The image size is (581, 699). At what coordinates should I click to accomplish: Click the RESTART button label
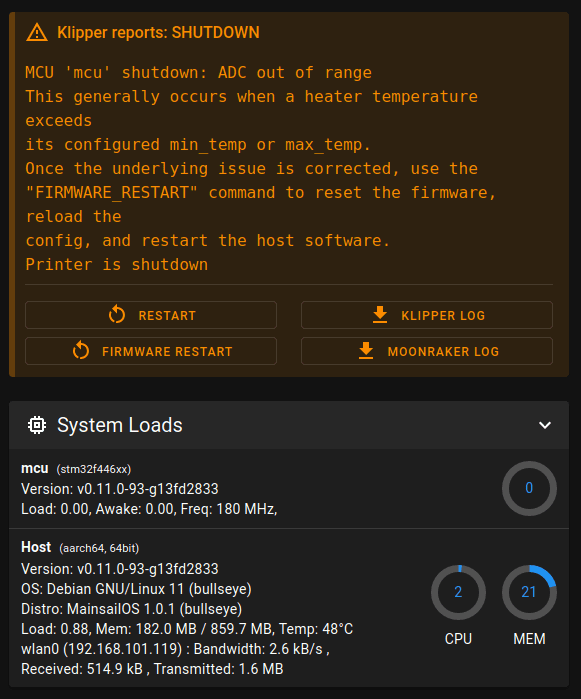(167, 316)
